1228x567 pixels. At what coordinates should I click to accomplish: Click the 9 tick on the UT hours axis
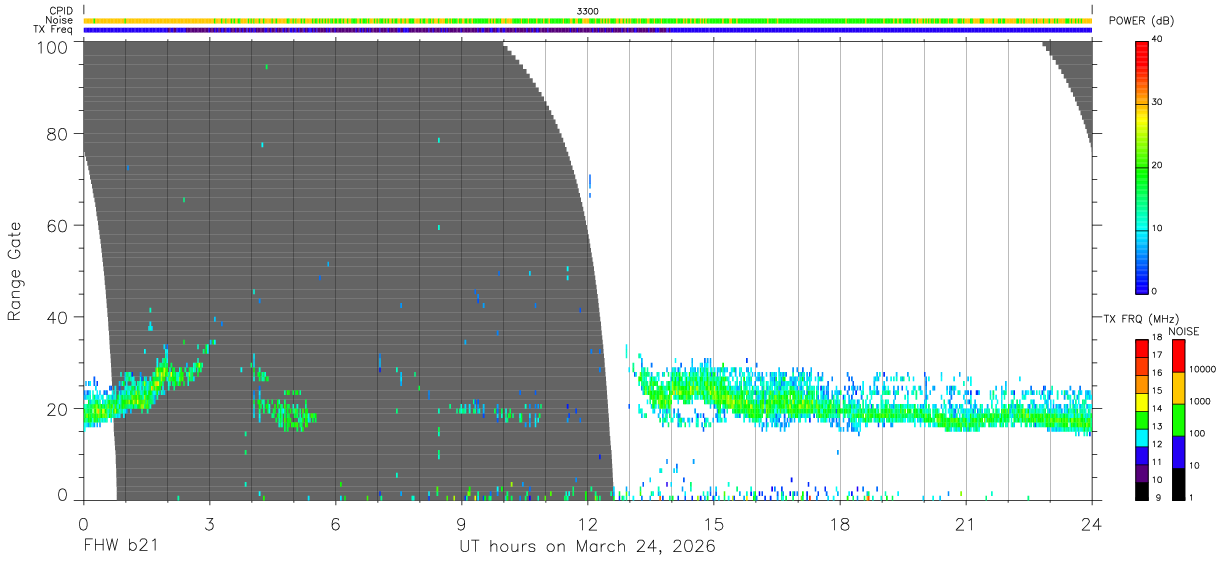coord(462,523)
